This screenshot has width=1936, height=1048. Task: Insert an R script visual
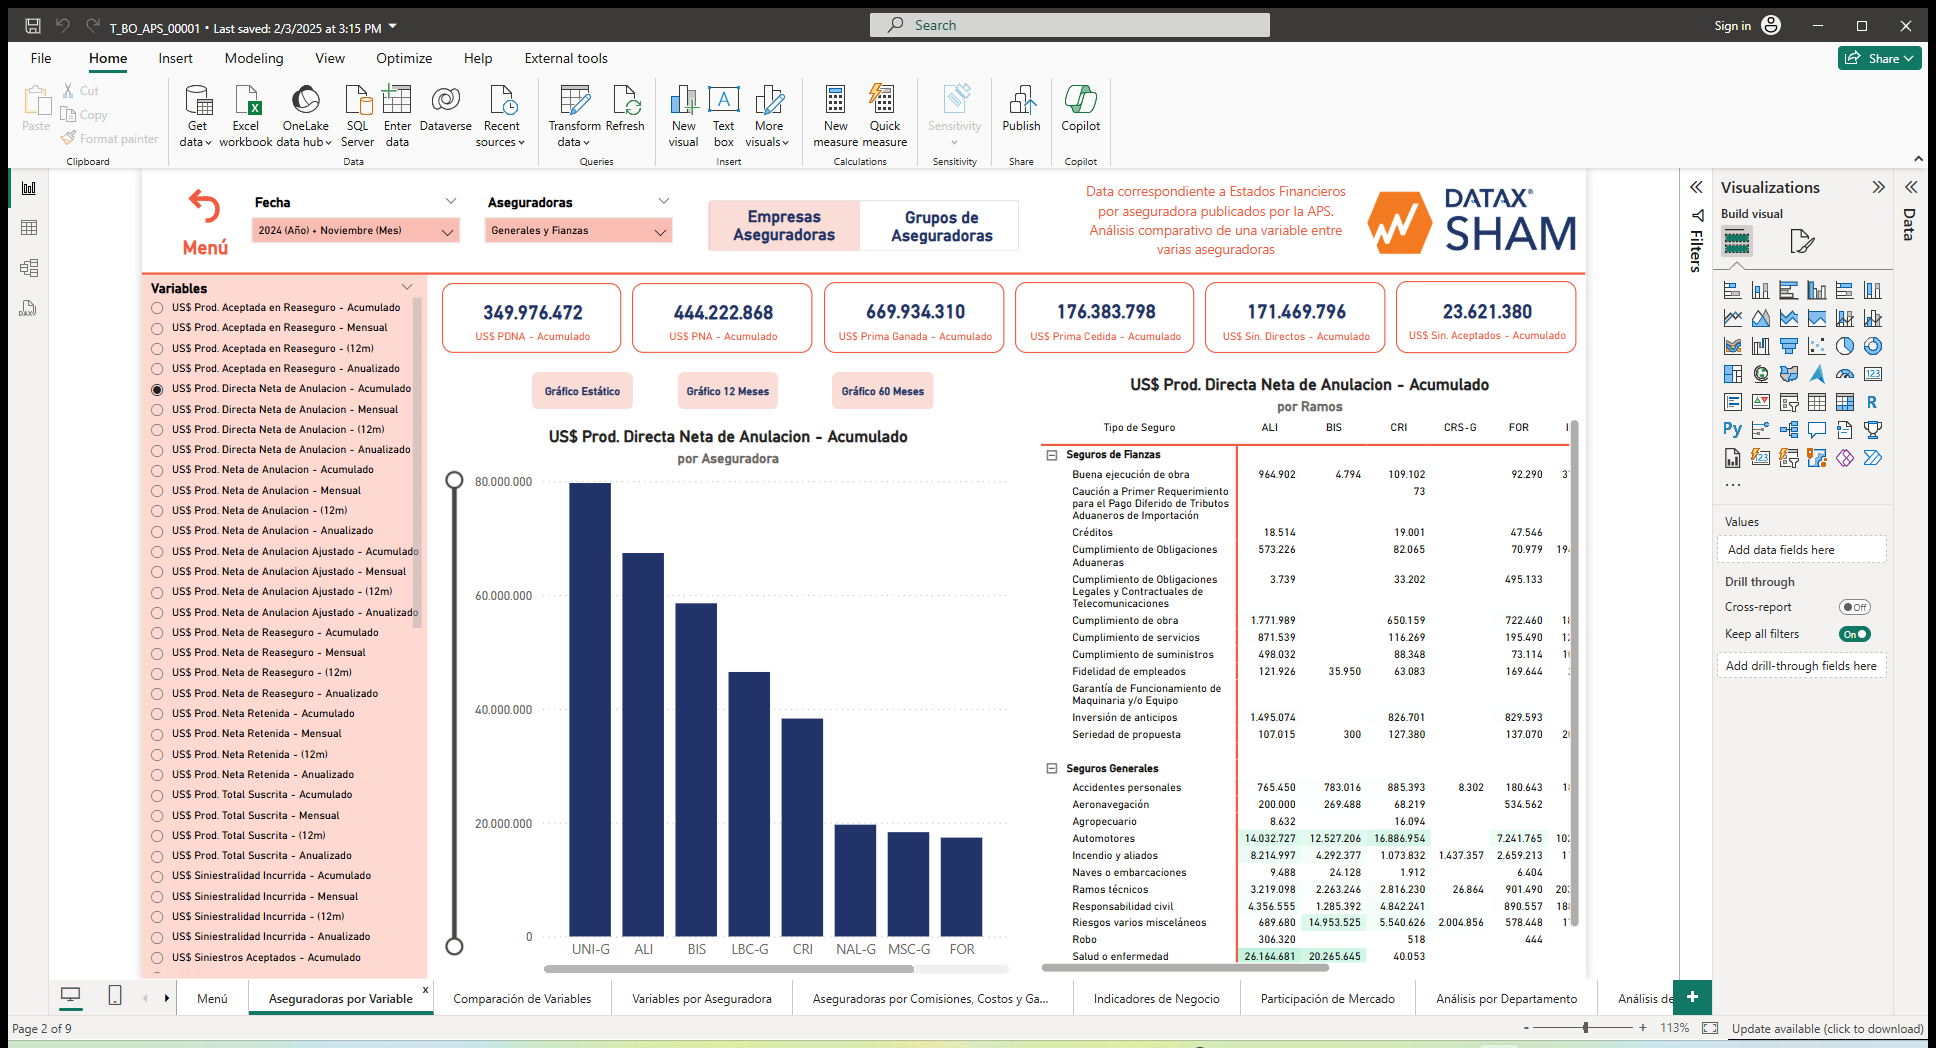[x=1873, y=403]
